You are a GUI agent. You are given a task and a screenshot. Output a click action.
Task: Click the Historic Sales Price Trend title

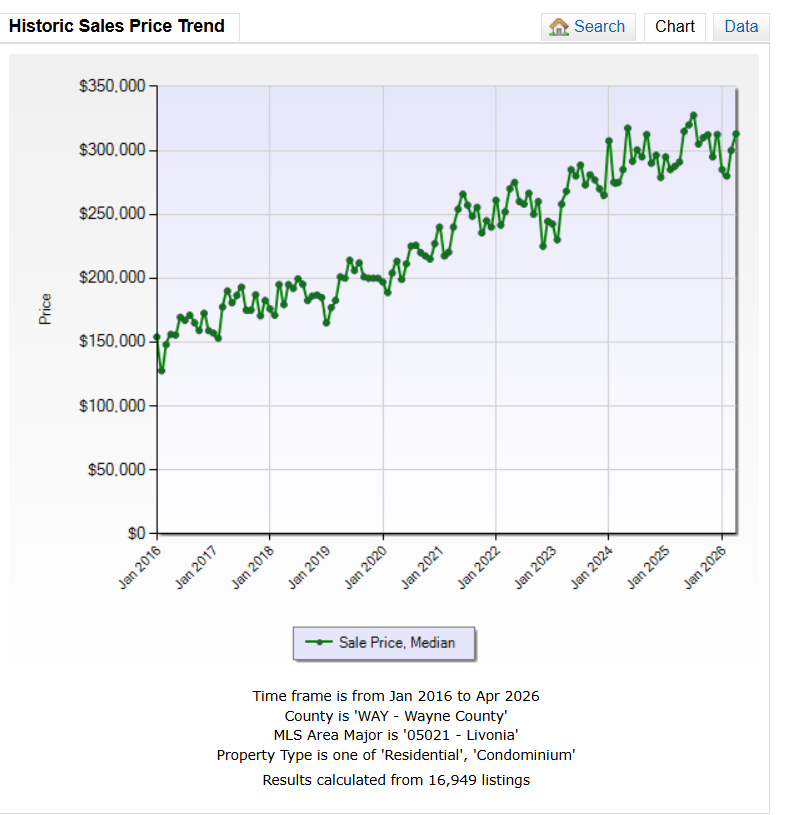[117, 26]
